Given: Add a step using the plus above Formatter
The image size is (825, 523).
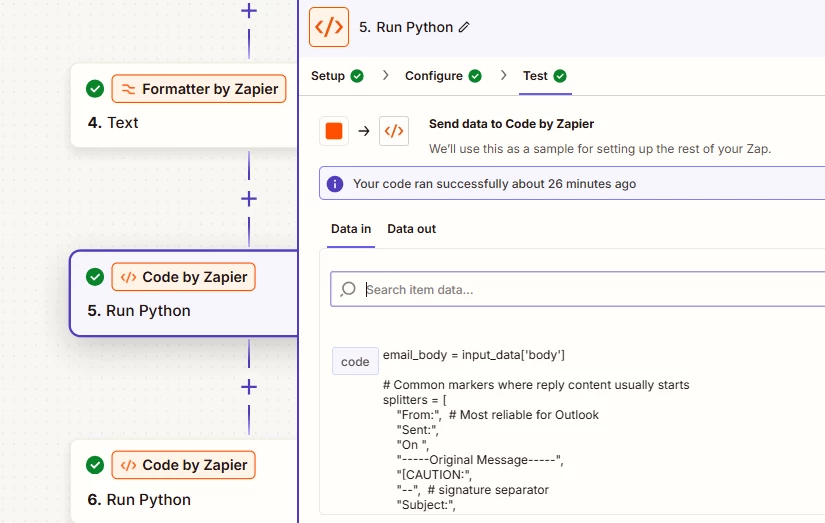Looking at the screenshot, I should tap(249, 11).
